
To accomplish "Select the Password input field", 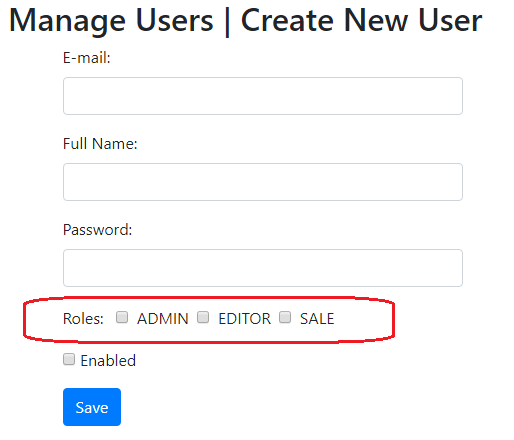I will click(263, 268).
